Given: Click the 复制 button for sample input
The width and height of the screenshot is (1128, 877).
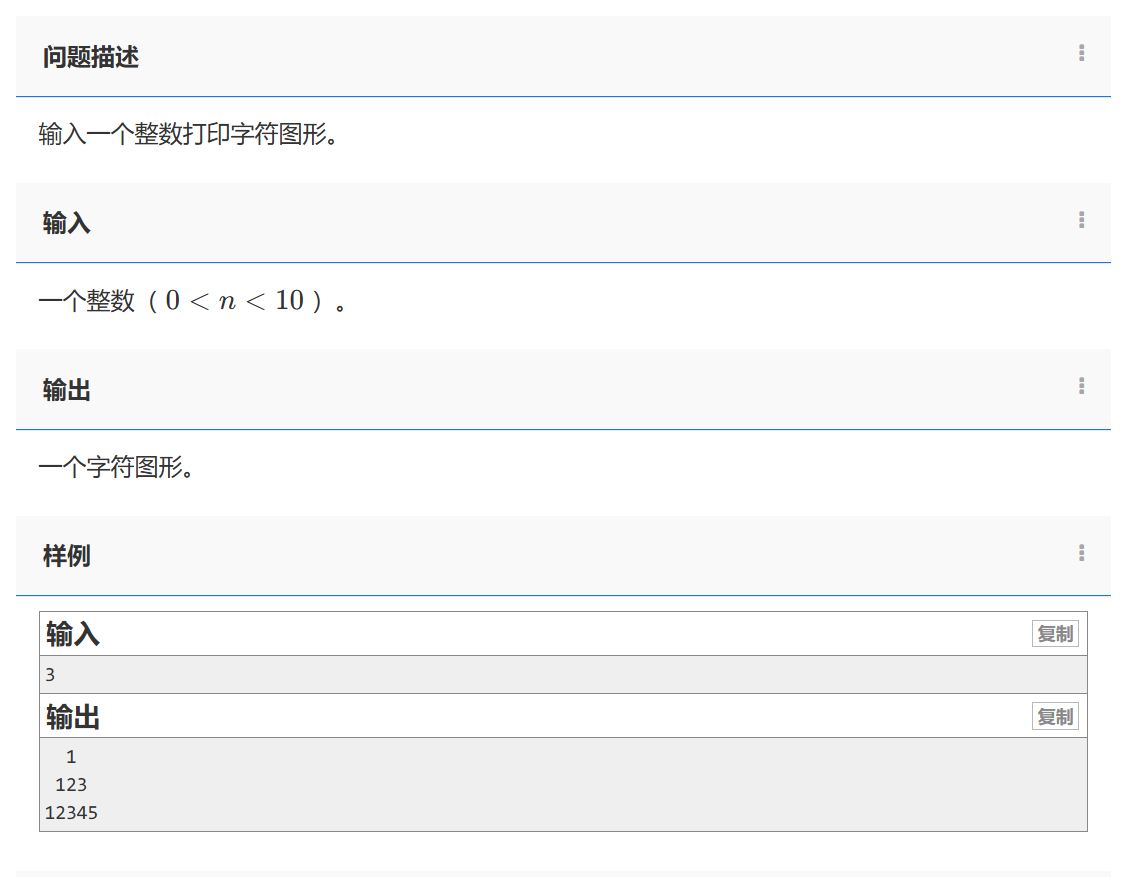Looking at the screenshot, I should tap(1057, 633).
